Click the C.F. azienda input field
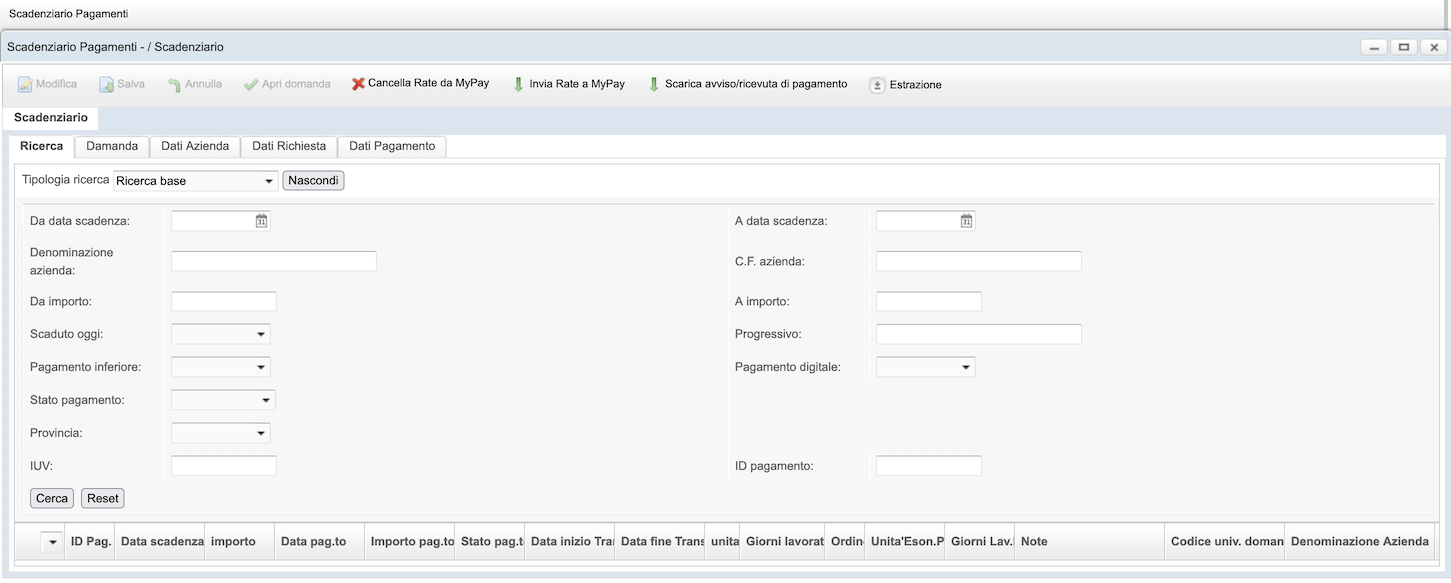The height and width of the screenshot is (583, 1451). (x=978, y=261)
